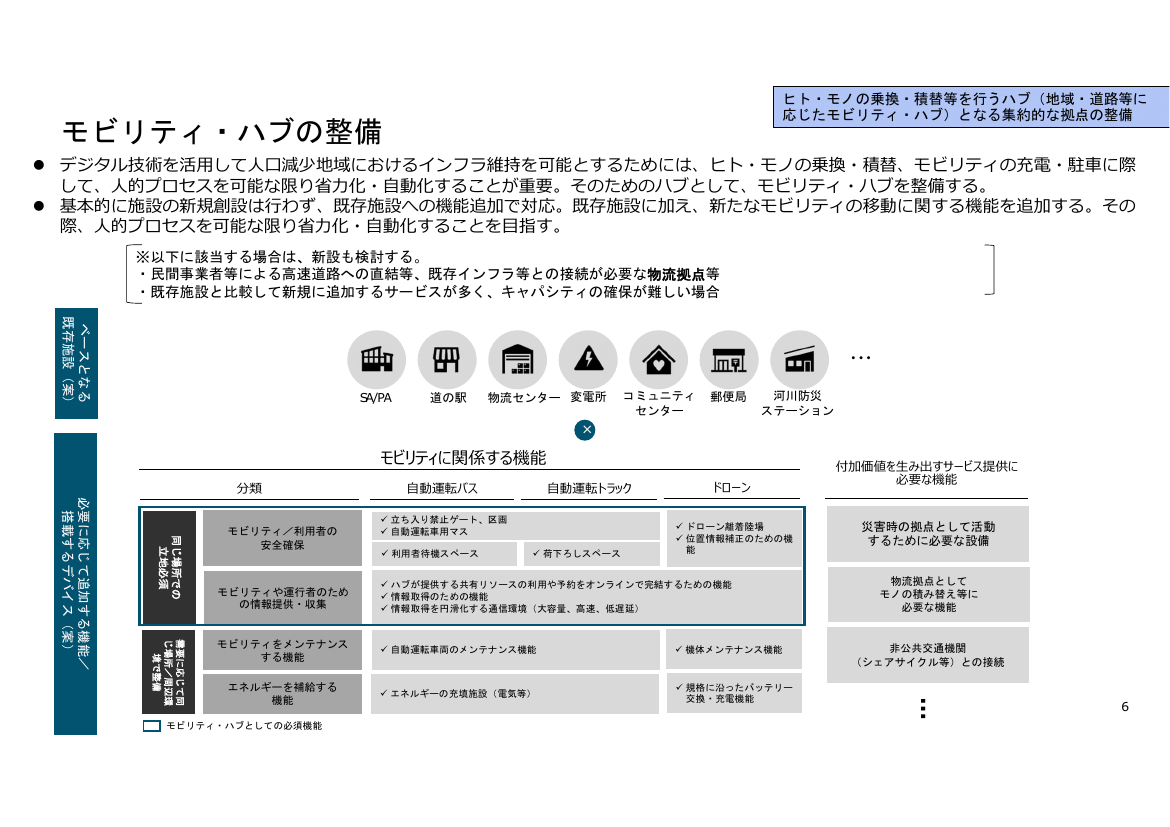The image size is (1170, 827).
Task: Click the エネルギーの充填施設（電気等） cell
Action: [x=516, y=693]
